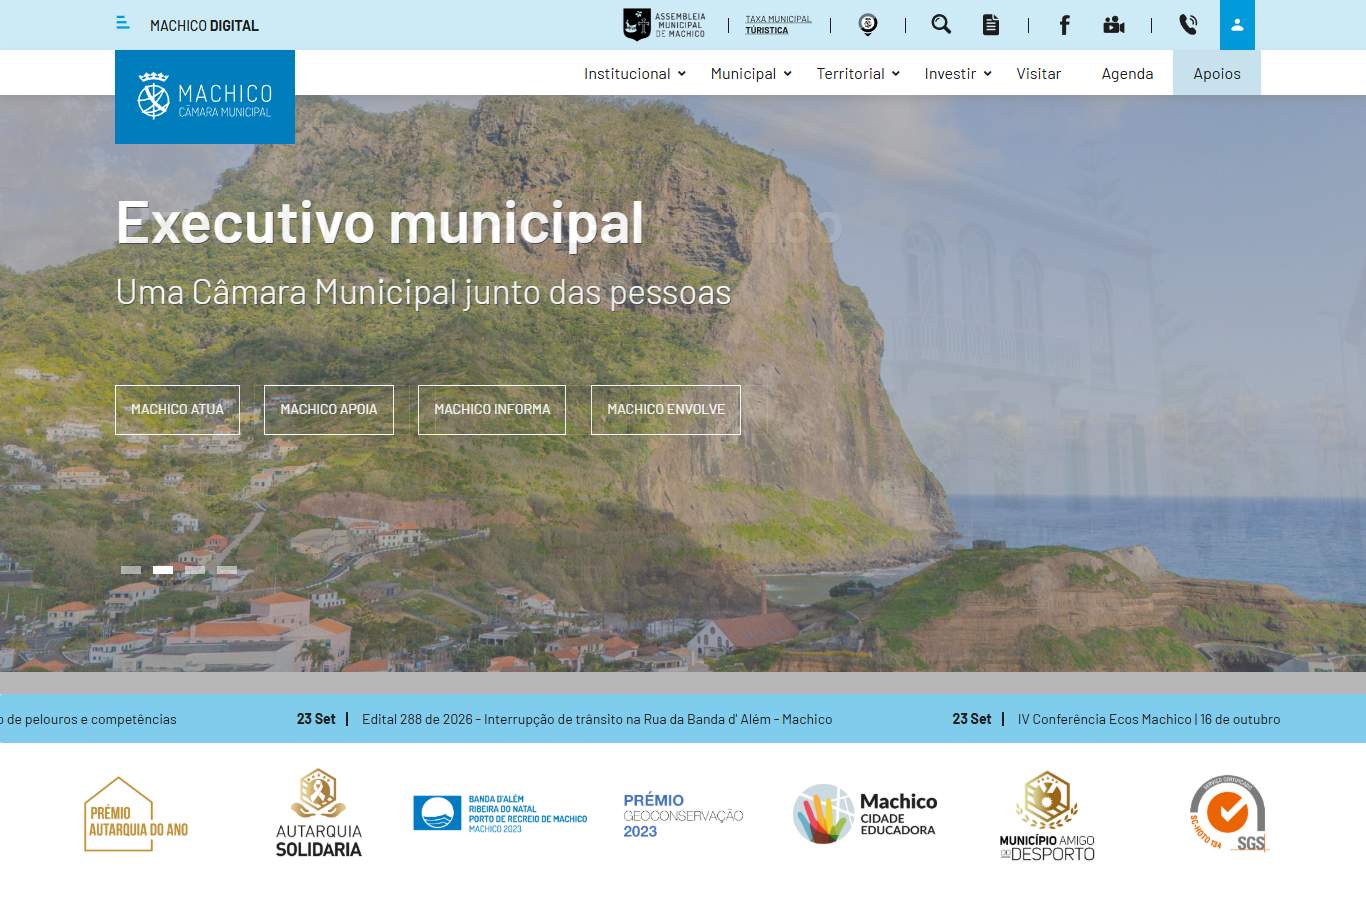Expand the Institucional menu
Viewport: 1366px width, 900px height.
coord(635,73)
